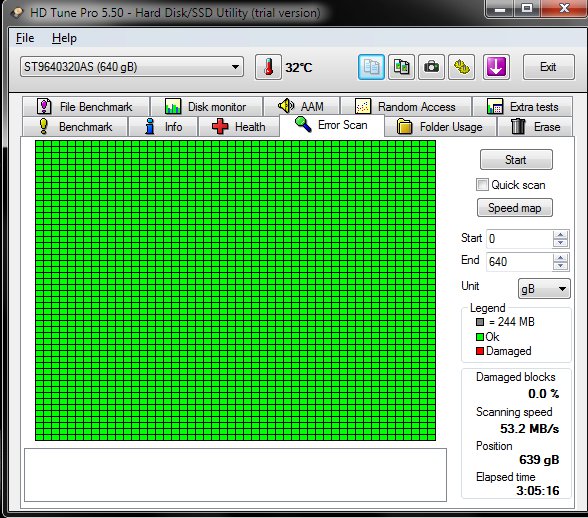Decrease the Start value spinner

click(x=560, y=243)
